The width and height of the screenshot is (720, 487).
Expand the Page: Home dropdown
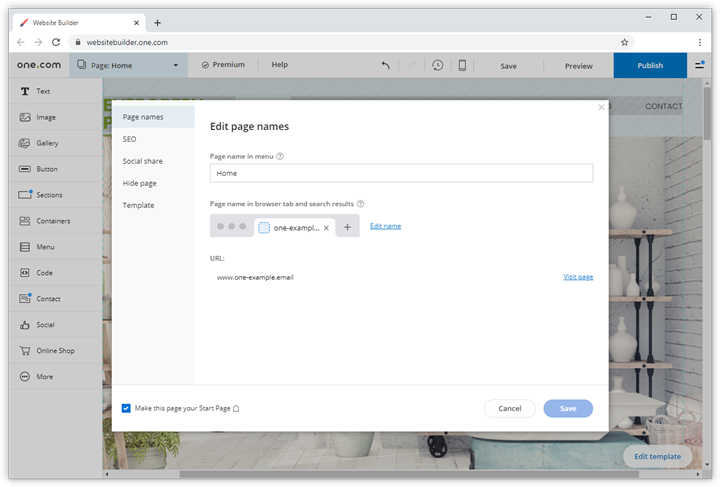coord(128,65)
